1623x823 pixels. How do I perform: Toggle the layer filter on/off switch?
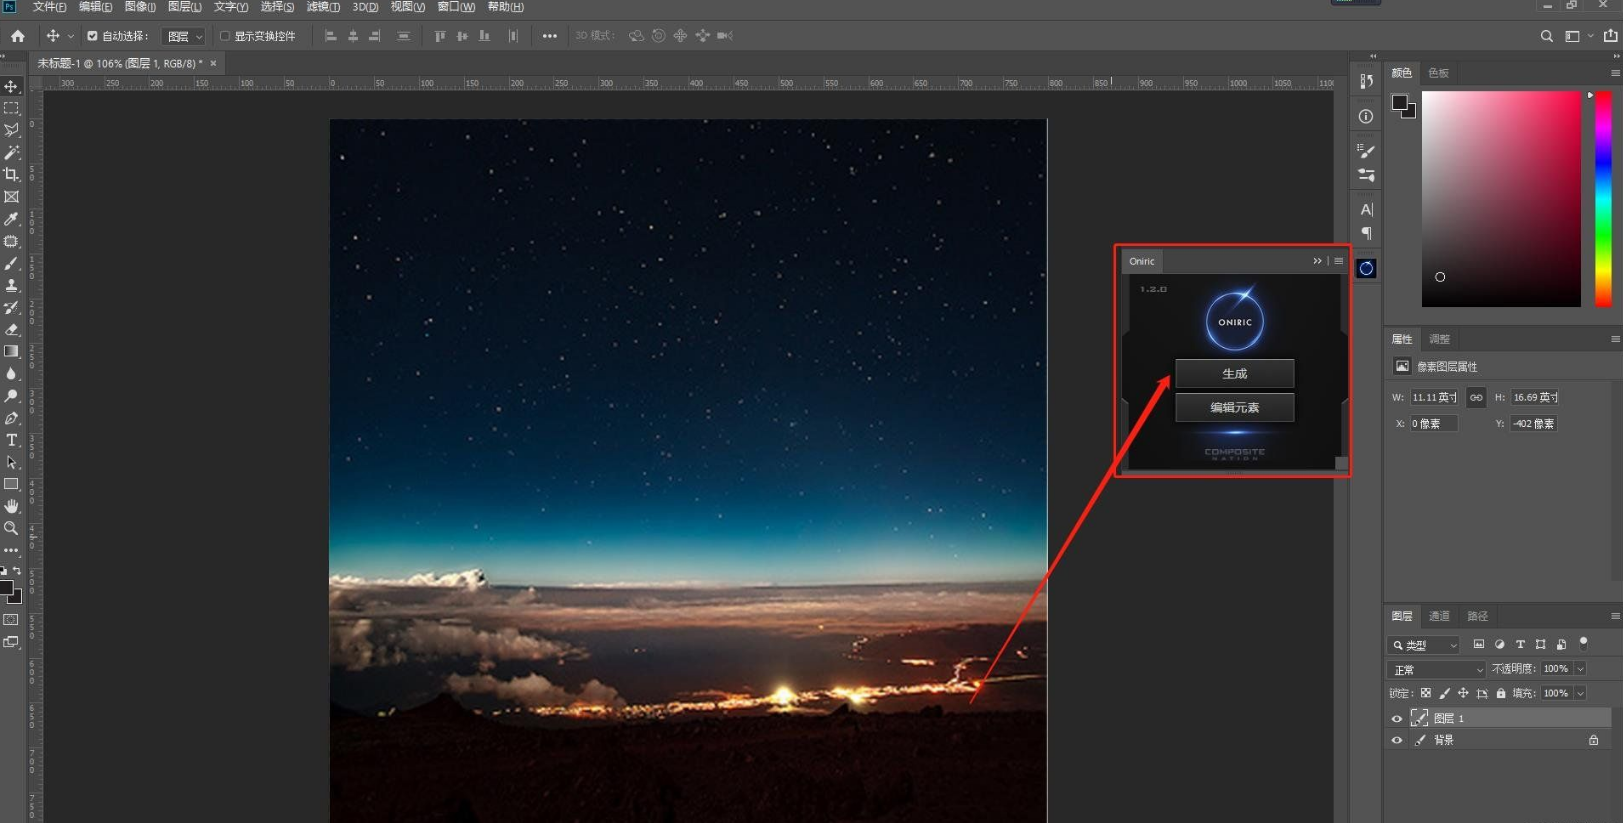(x=1583, y=643)
